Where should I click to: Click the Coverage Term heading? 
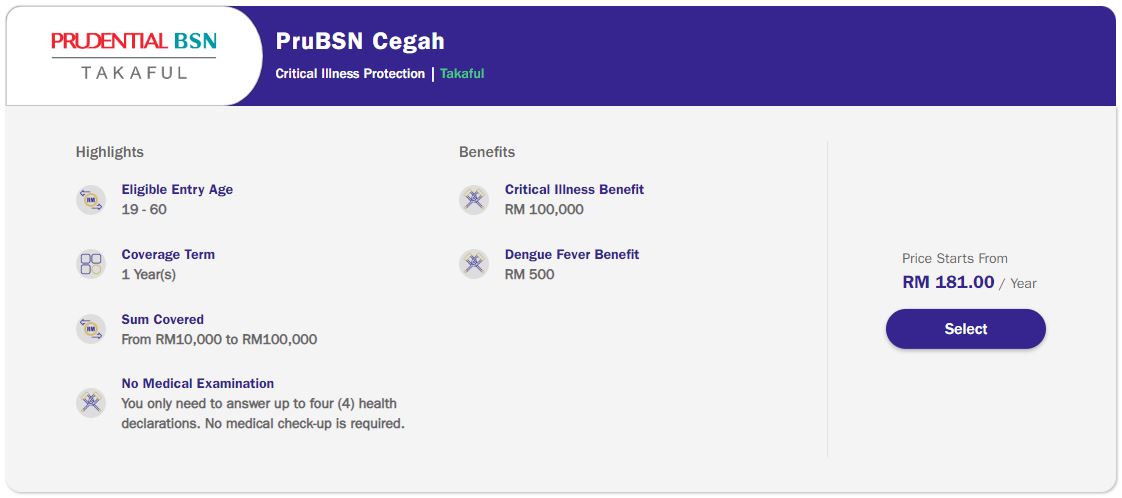[168, 255]
